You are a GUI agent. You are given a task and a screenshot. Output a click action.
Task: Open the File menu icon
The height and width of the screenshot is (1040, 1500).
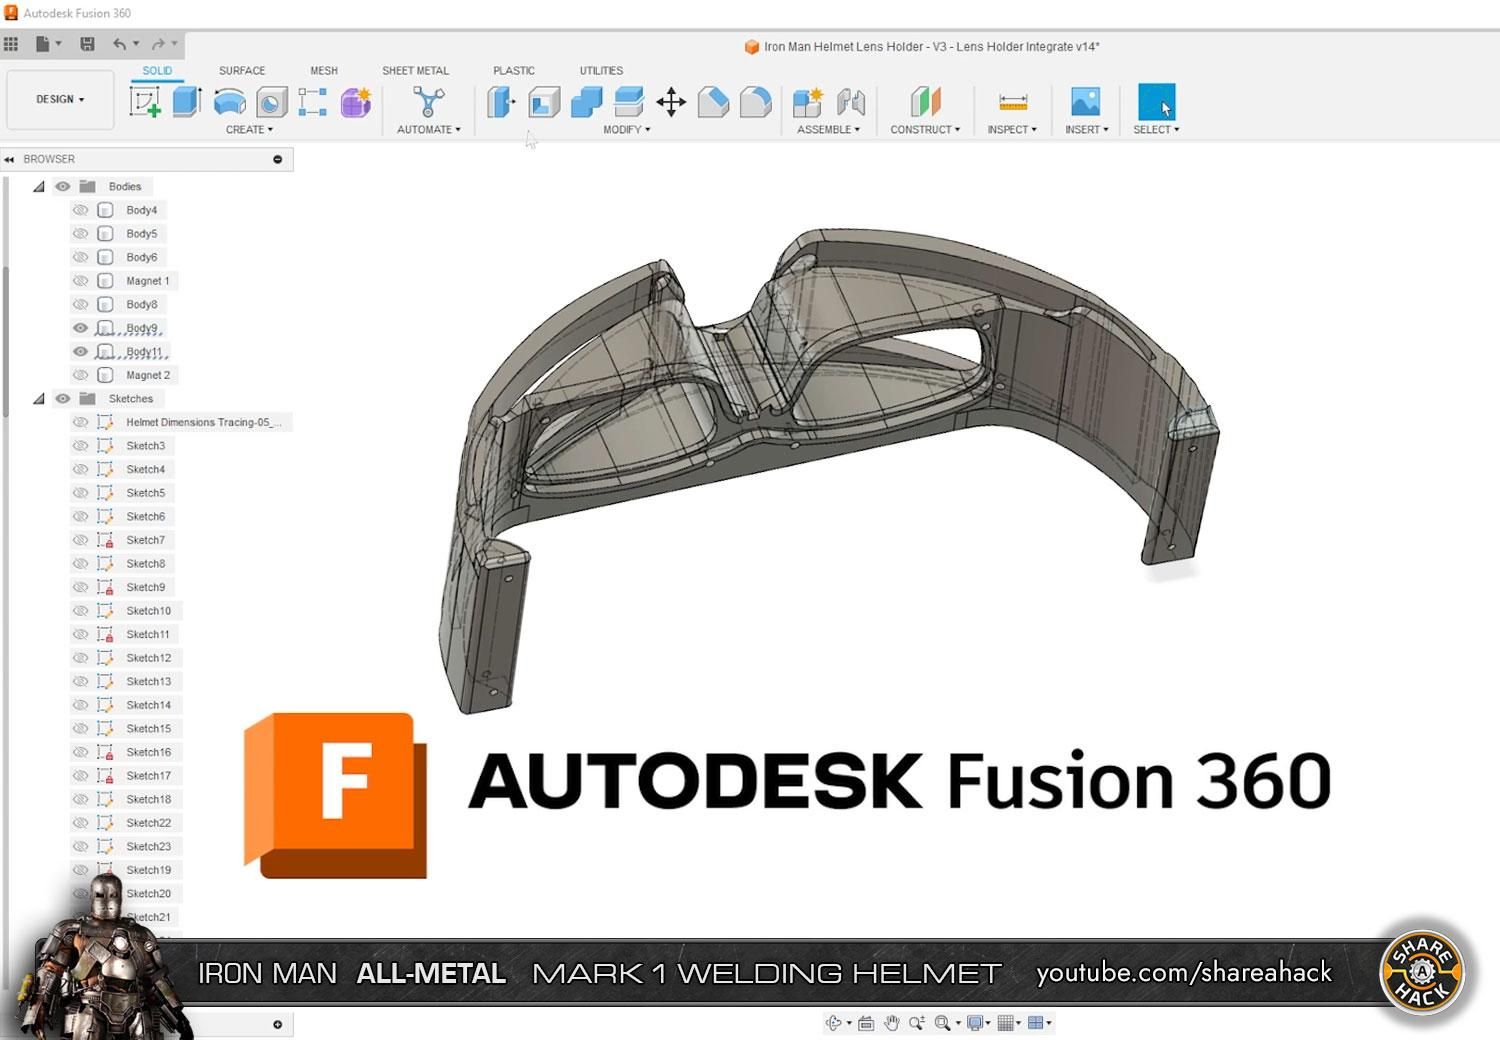point(43,44)
